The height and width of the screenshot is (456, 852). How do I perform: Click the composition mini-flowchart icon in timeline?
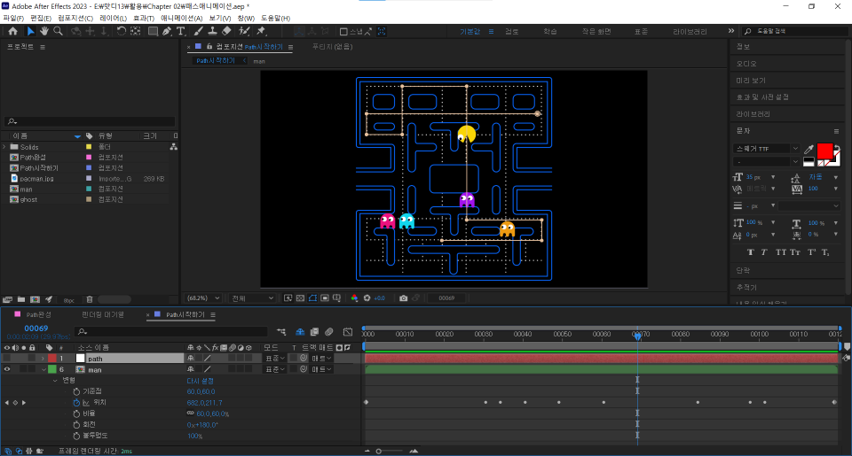point(281,332)
